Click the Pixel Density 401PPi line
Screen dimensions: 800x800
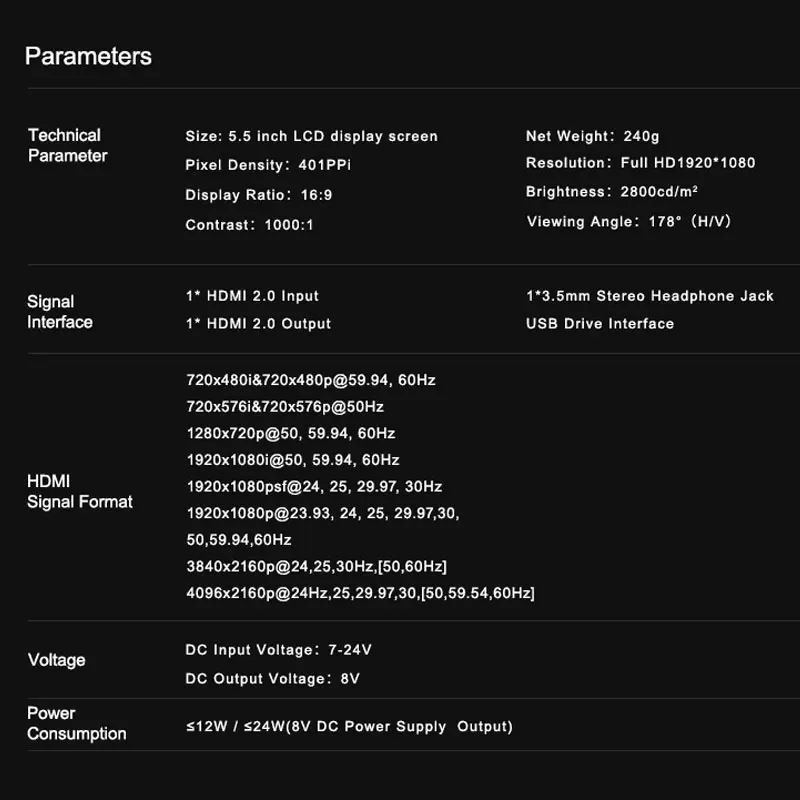(268, 165)
